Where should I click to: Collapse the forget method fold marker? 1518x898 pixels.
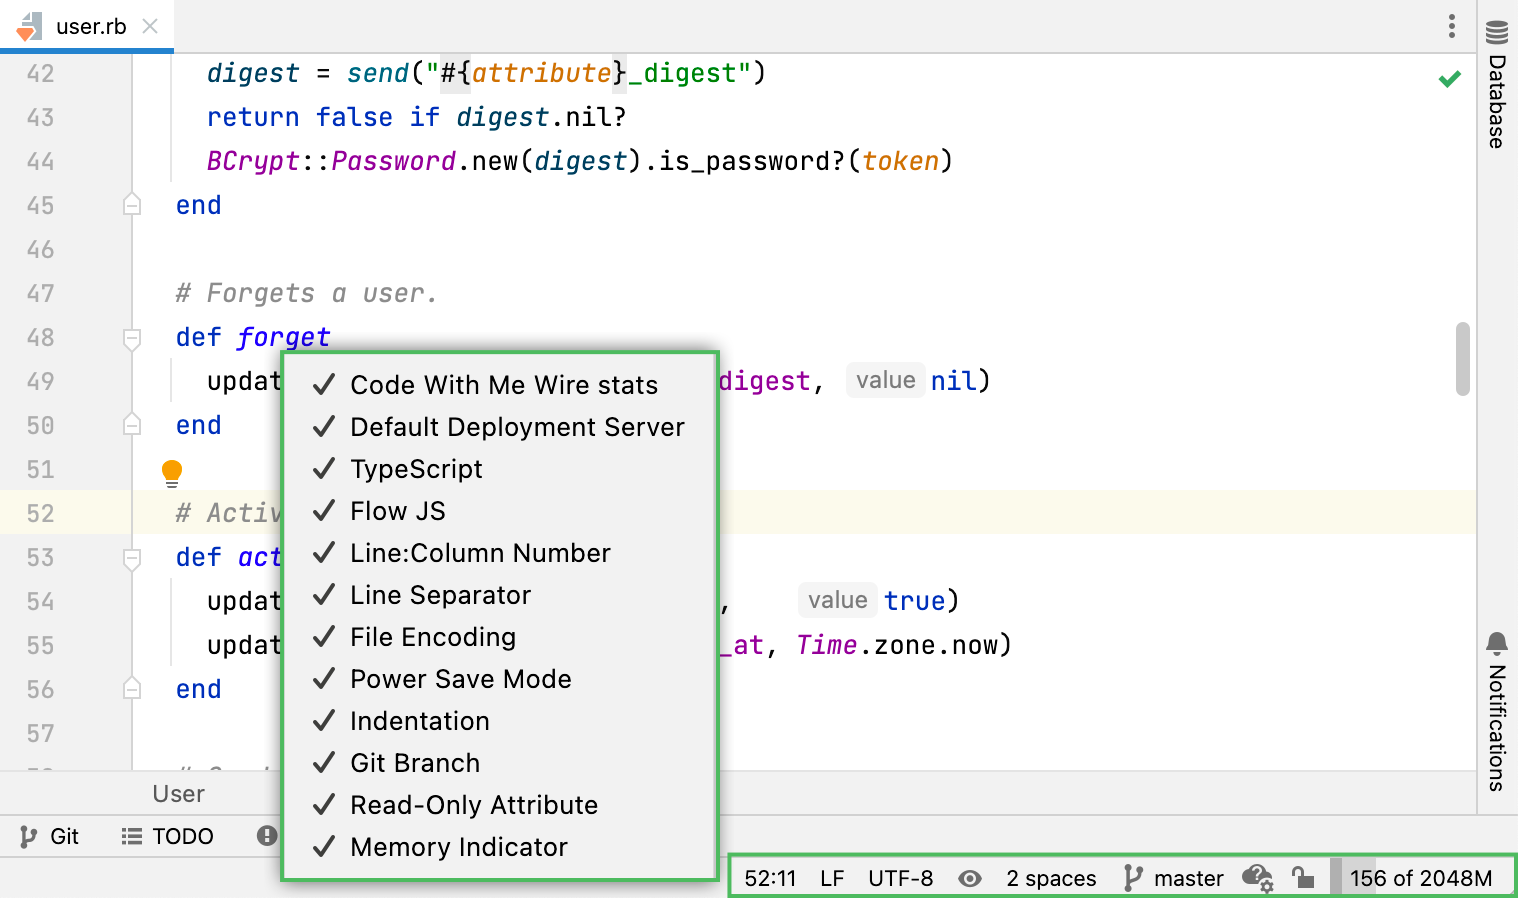pyautogui.click(x=132, y=338)
